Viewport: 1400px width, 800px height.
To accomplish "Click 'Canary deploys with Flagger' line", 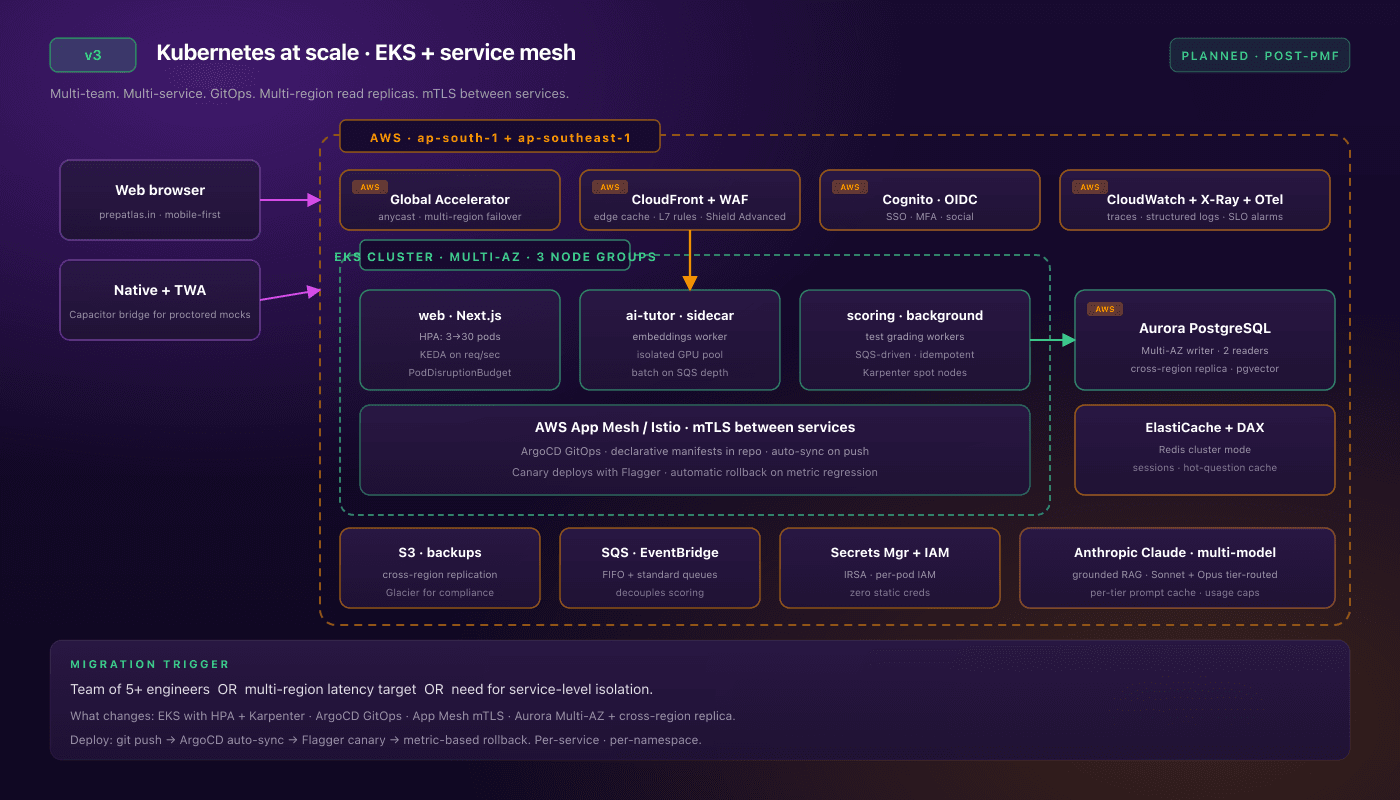I will [x=695, y=472].
